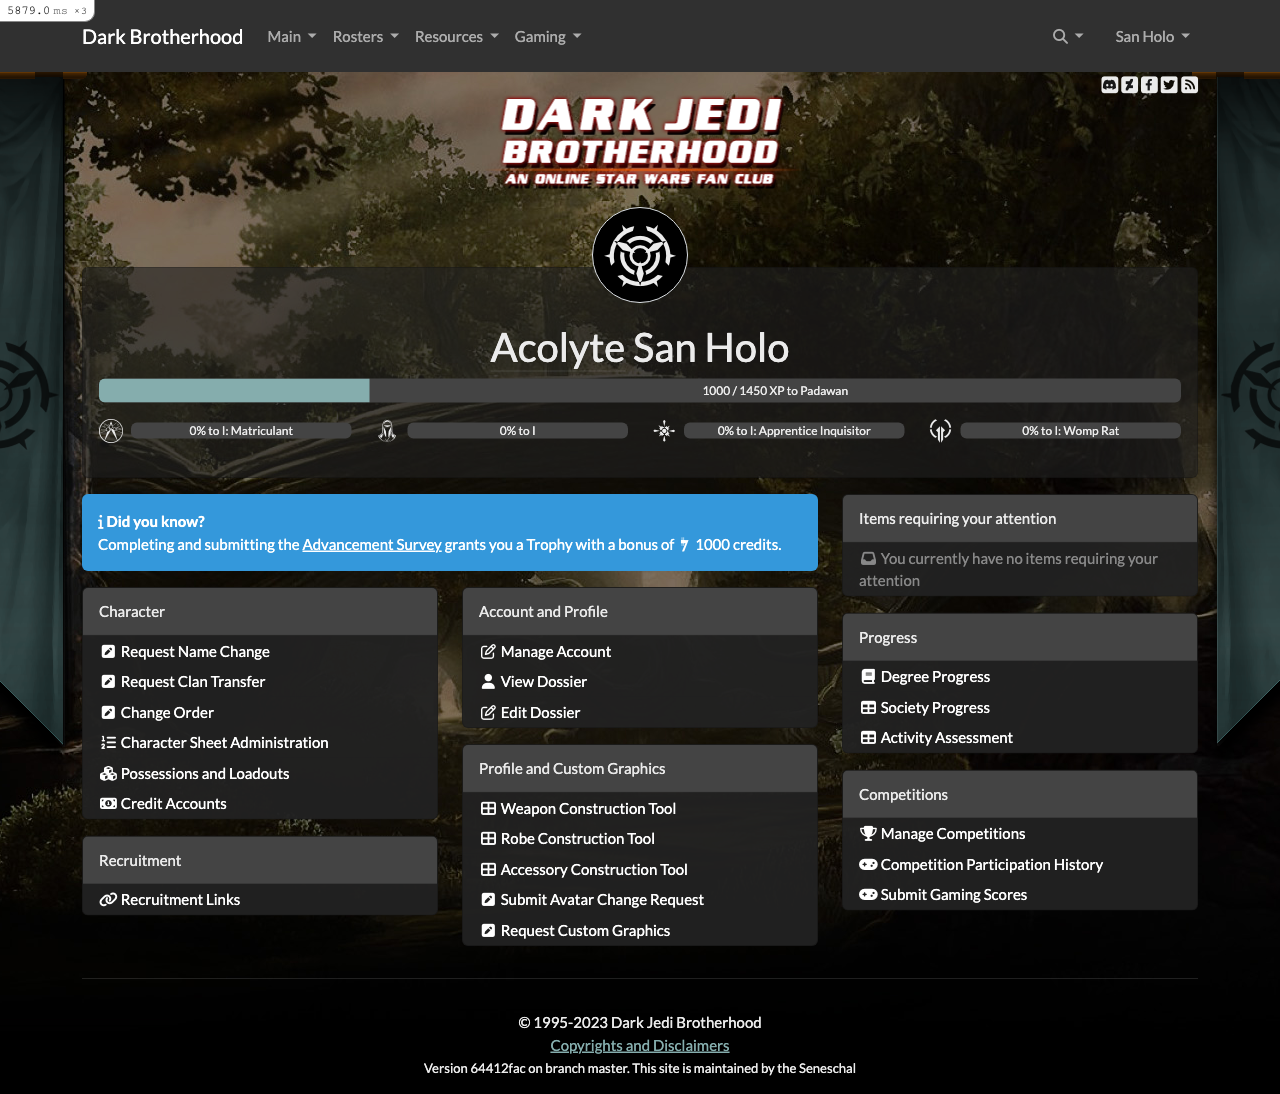Image resolution: width=1280 pixels, height=1094 pixels.
Task: Expand the search dropdown in navbar
Action: click(x=1067, y=37)
